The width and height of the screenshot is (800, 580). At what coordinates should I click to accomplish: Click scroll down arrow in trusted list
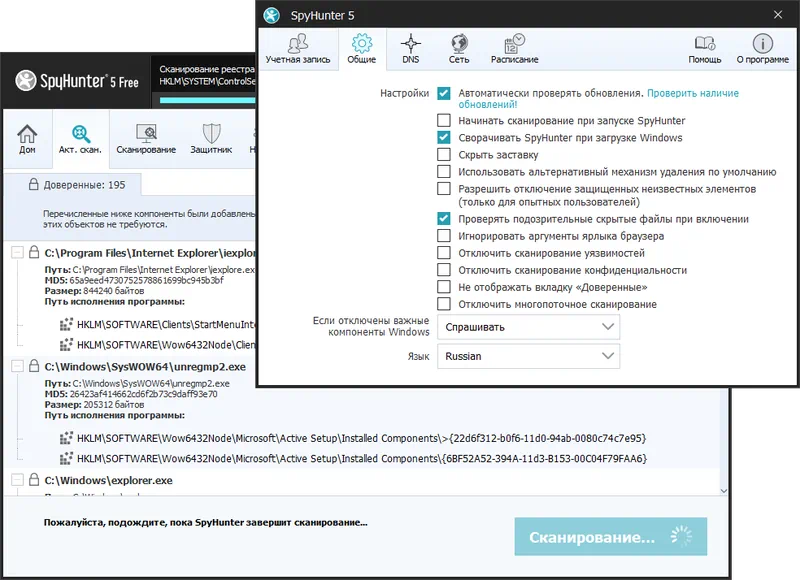[723, 491]
